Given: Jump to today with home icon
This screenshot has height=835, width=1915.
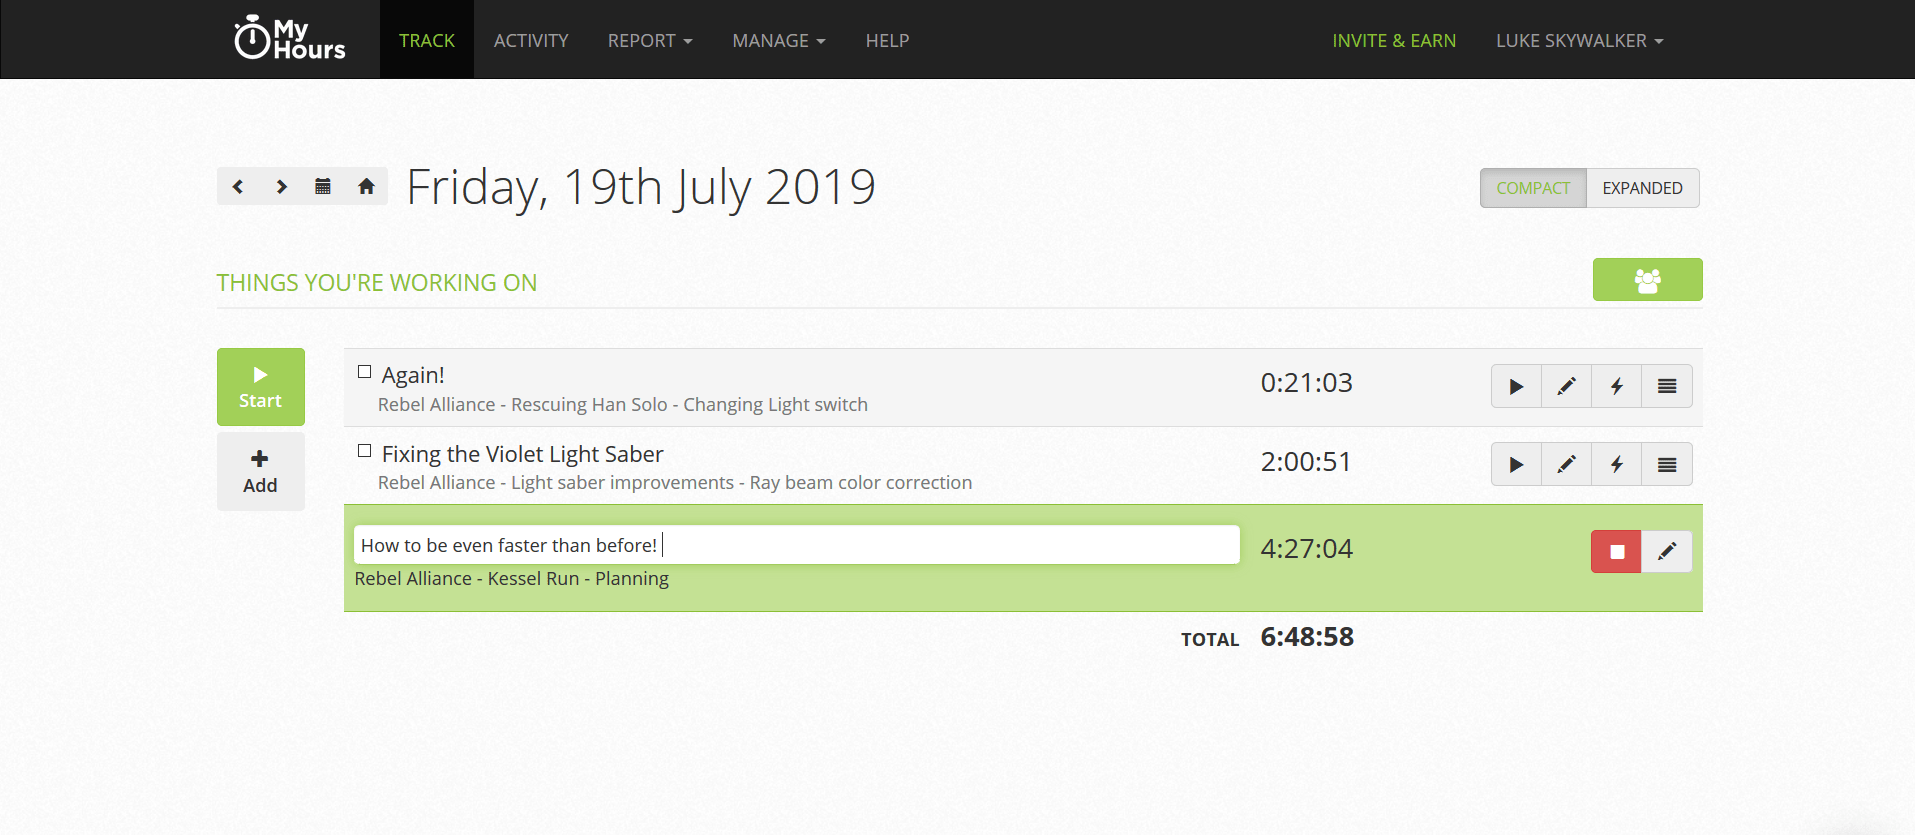Looking at the screenshot, I should tap(366, 187).
